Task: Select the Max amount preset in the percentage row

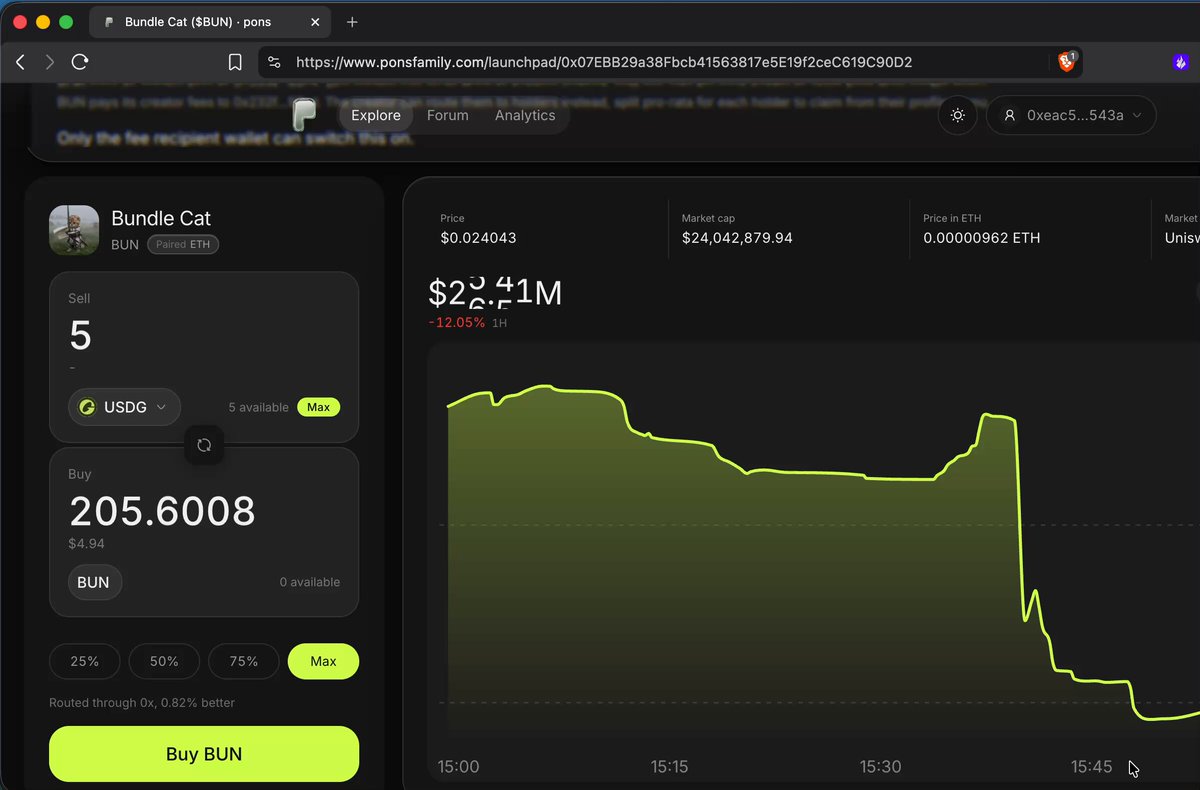Action: (x=323, y=661)
